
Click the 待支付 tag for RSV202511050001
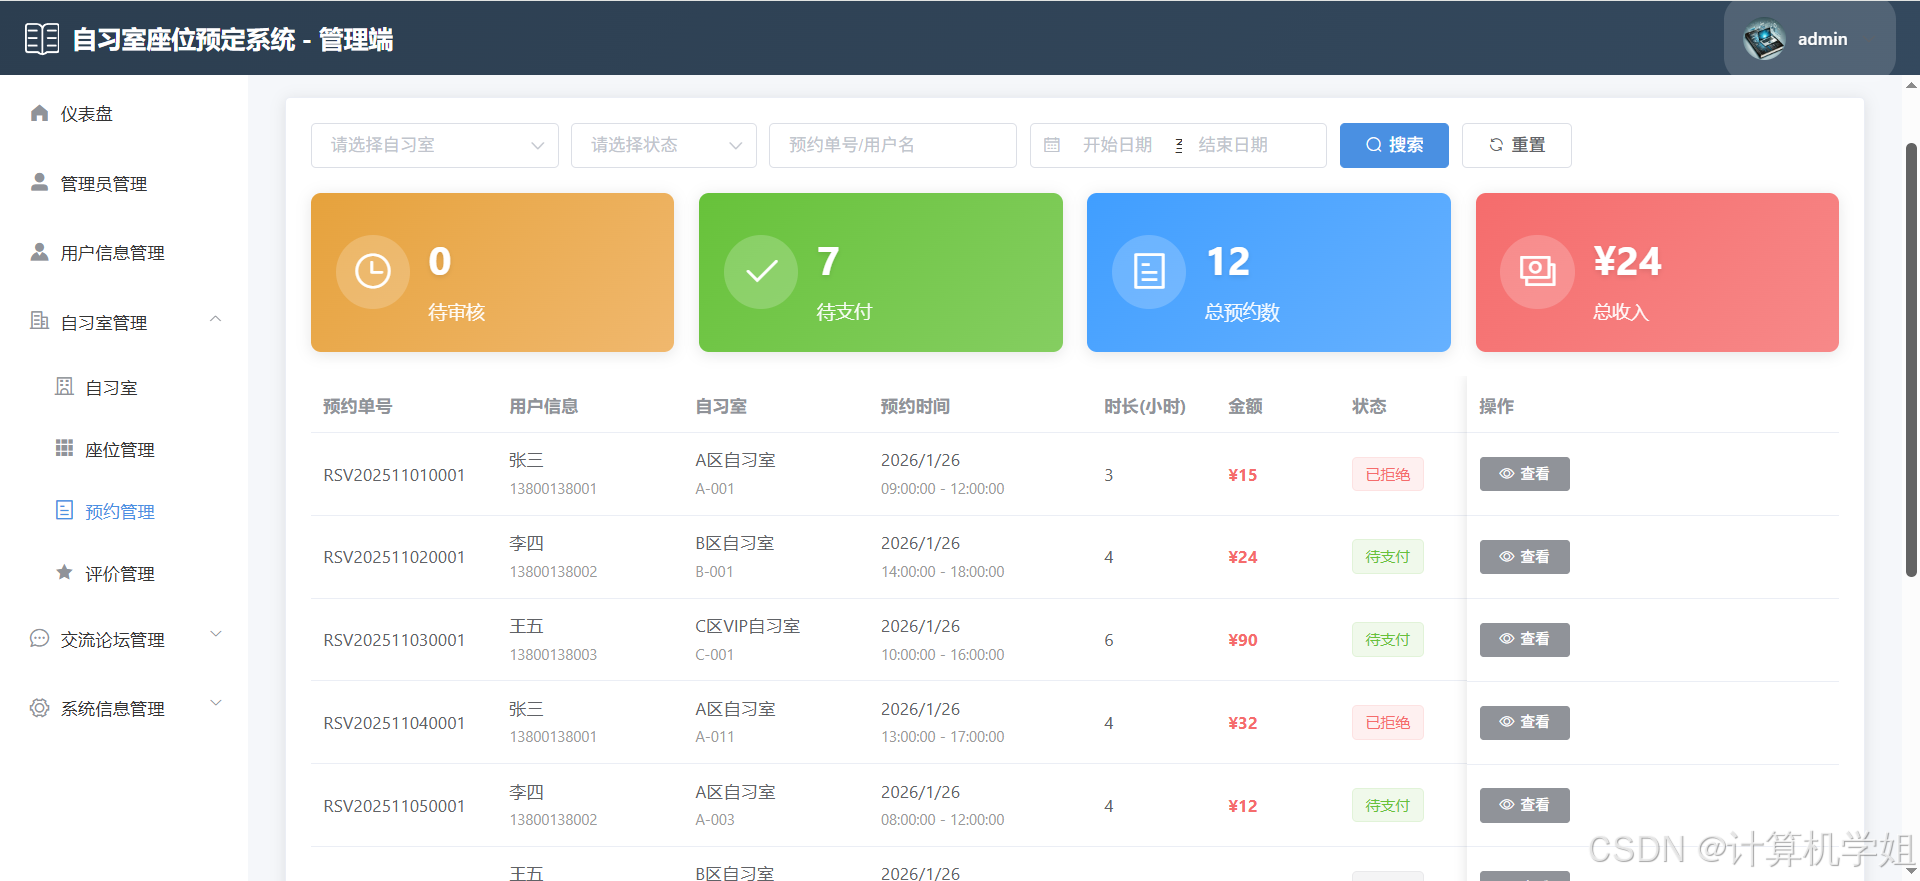point(1387,805)
